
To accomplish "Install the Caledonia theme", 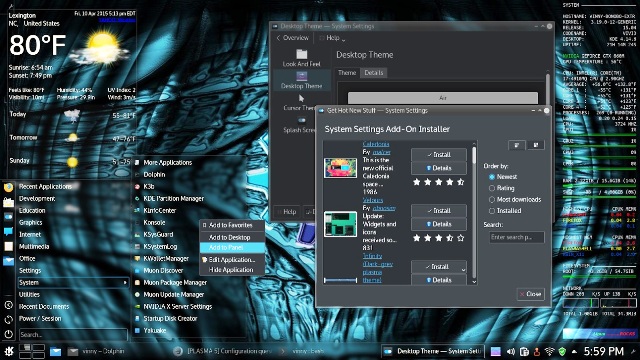I will [439, 155].
